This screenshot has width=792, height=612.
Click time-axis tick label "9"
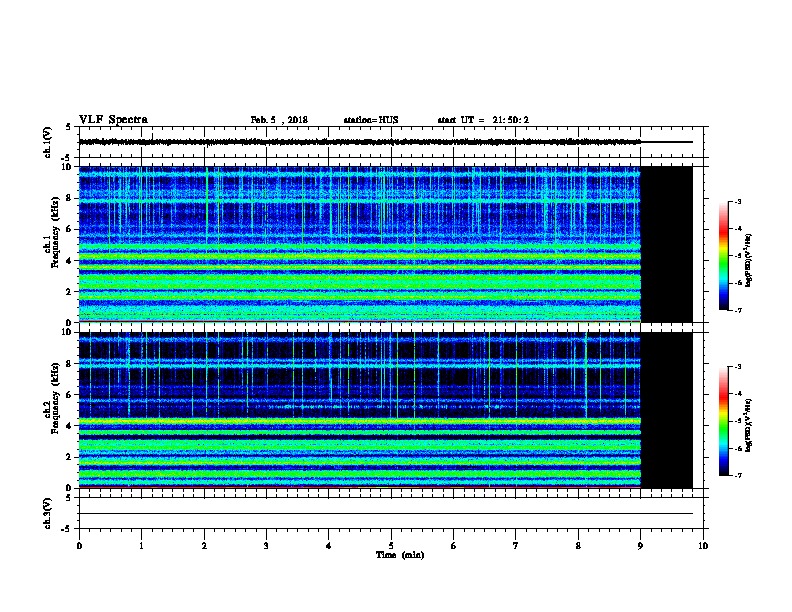point(640,546)
